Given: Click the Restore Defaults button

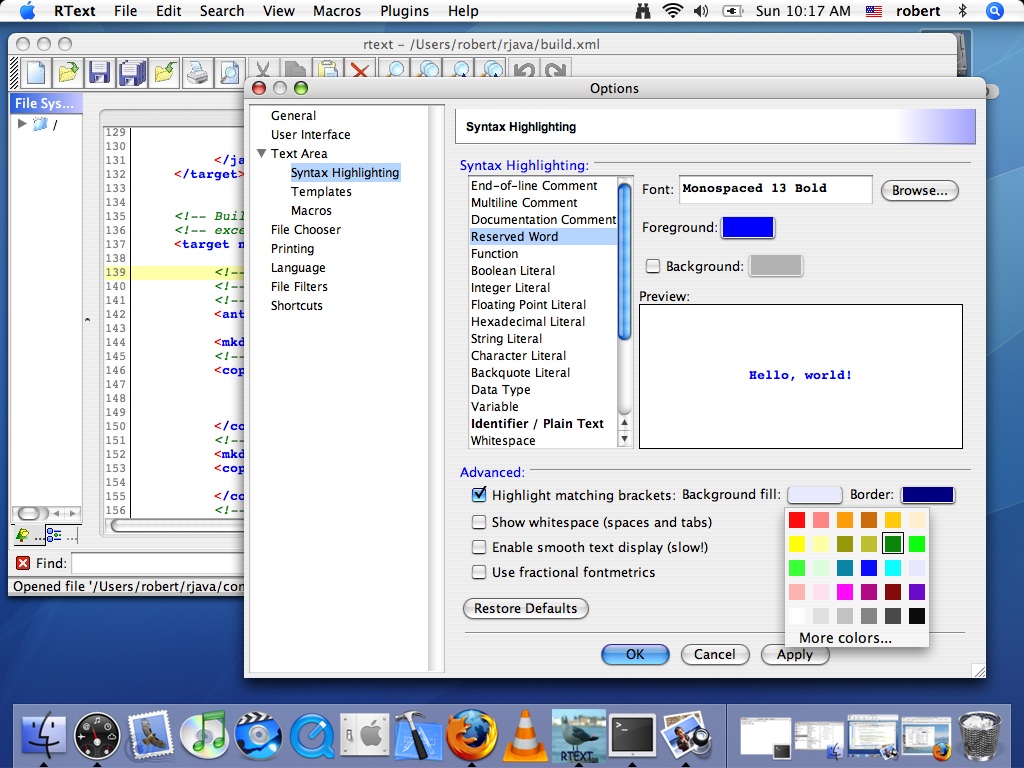Looking at the screenshot, I should tap(525, 608).
